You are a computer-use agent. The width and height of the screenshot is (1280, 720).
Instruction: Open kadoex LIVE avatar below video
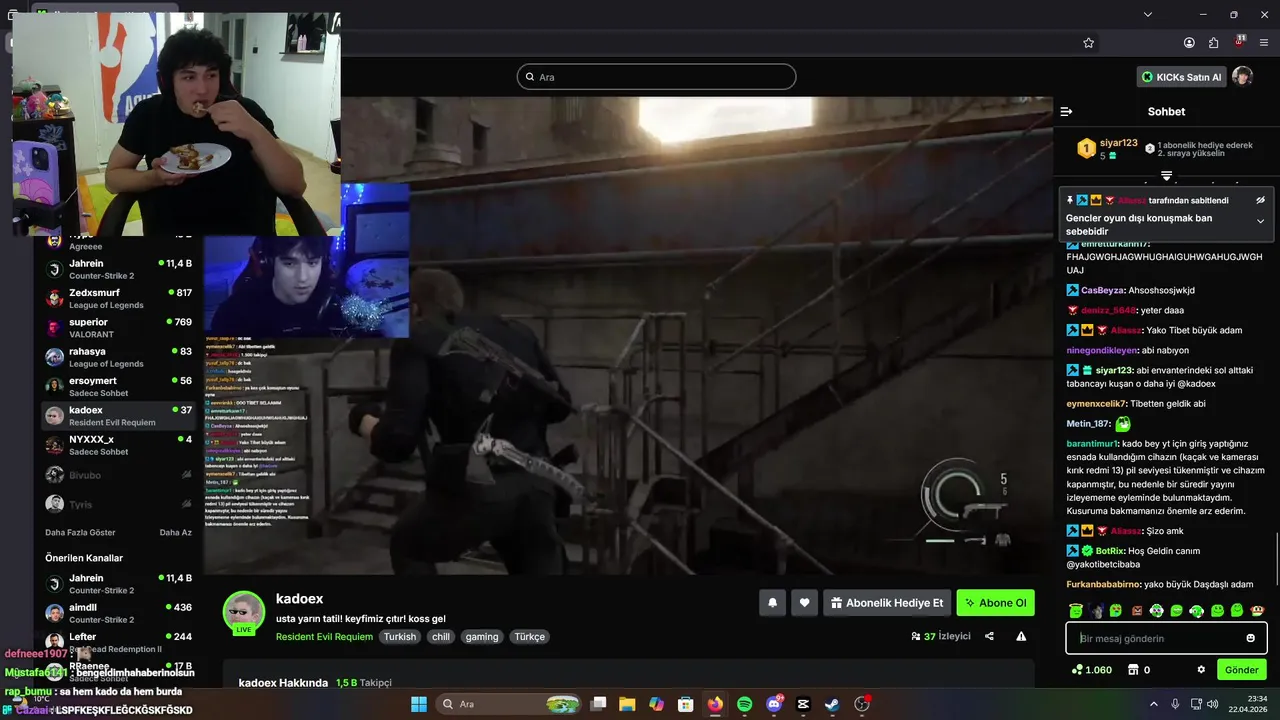click(x=243, y=613)
